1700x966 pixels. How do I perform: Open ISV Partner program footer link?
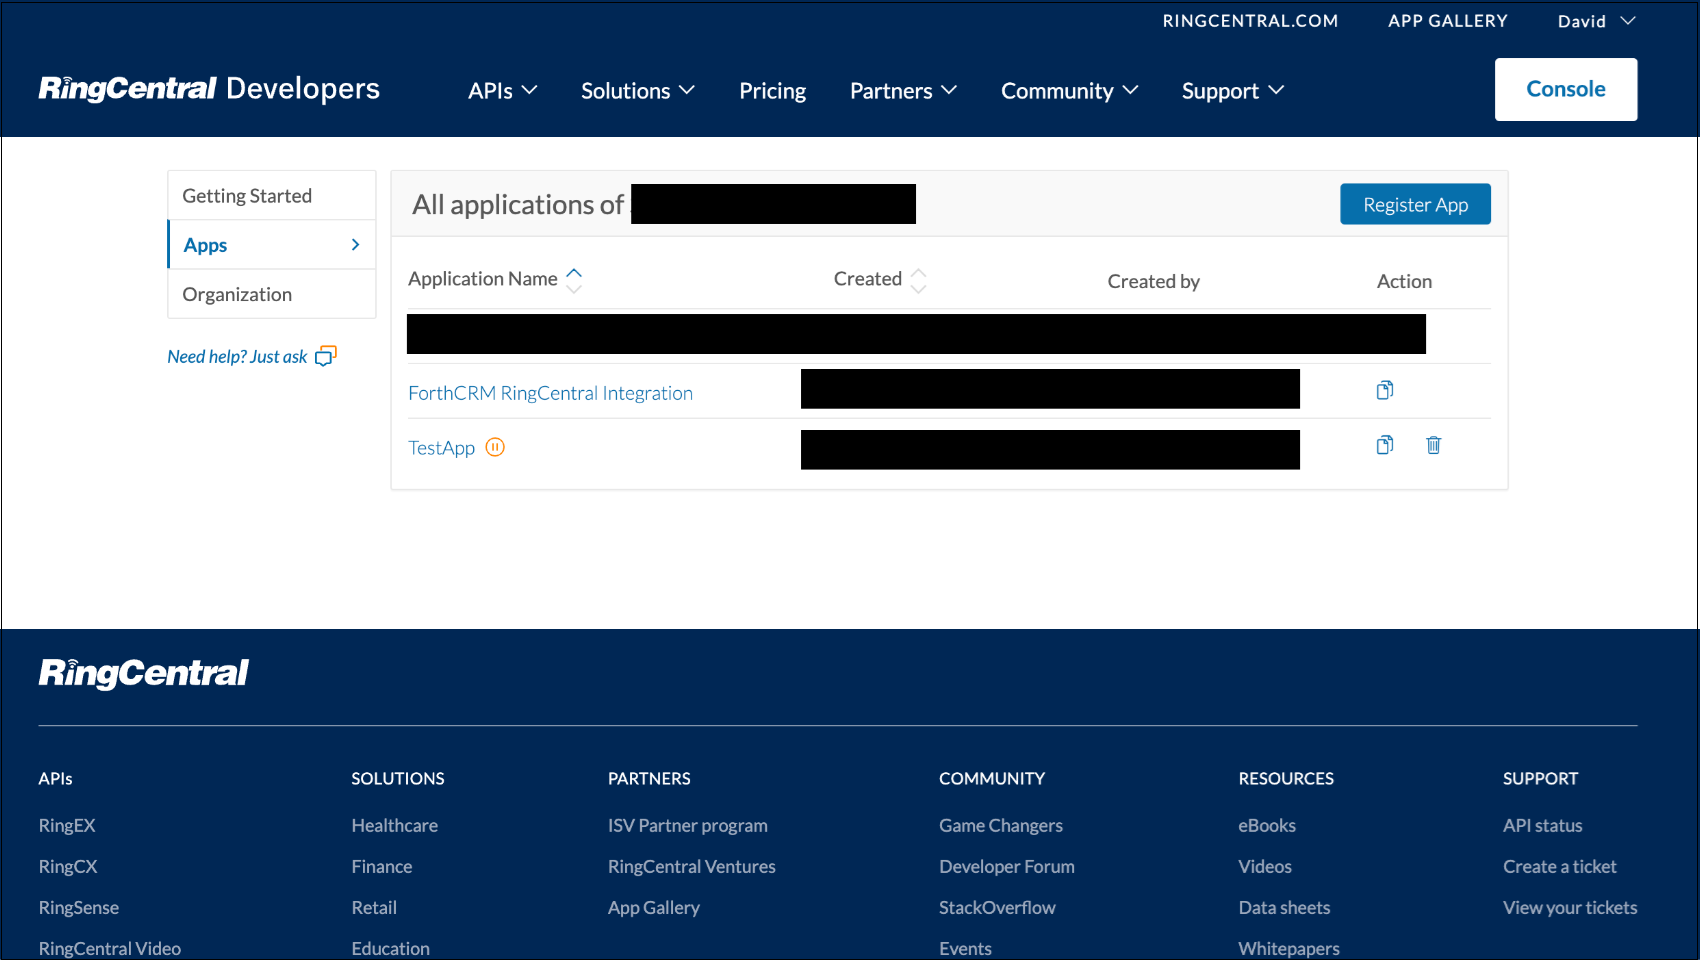tap(687, 825)
